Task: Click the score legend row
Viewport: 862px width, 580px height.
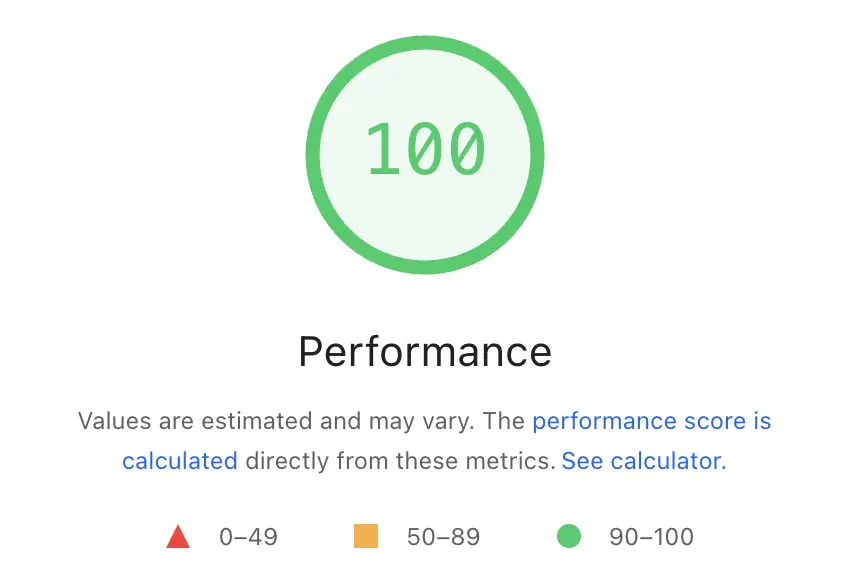Action: (x=430, y=536)
